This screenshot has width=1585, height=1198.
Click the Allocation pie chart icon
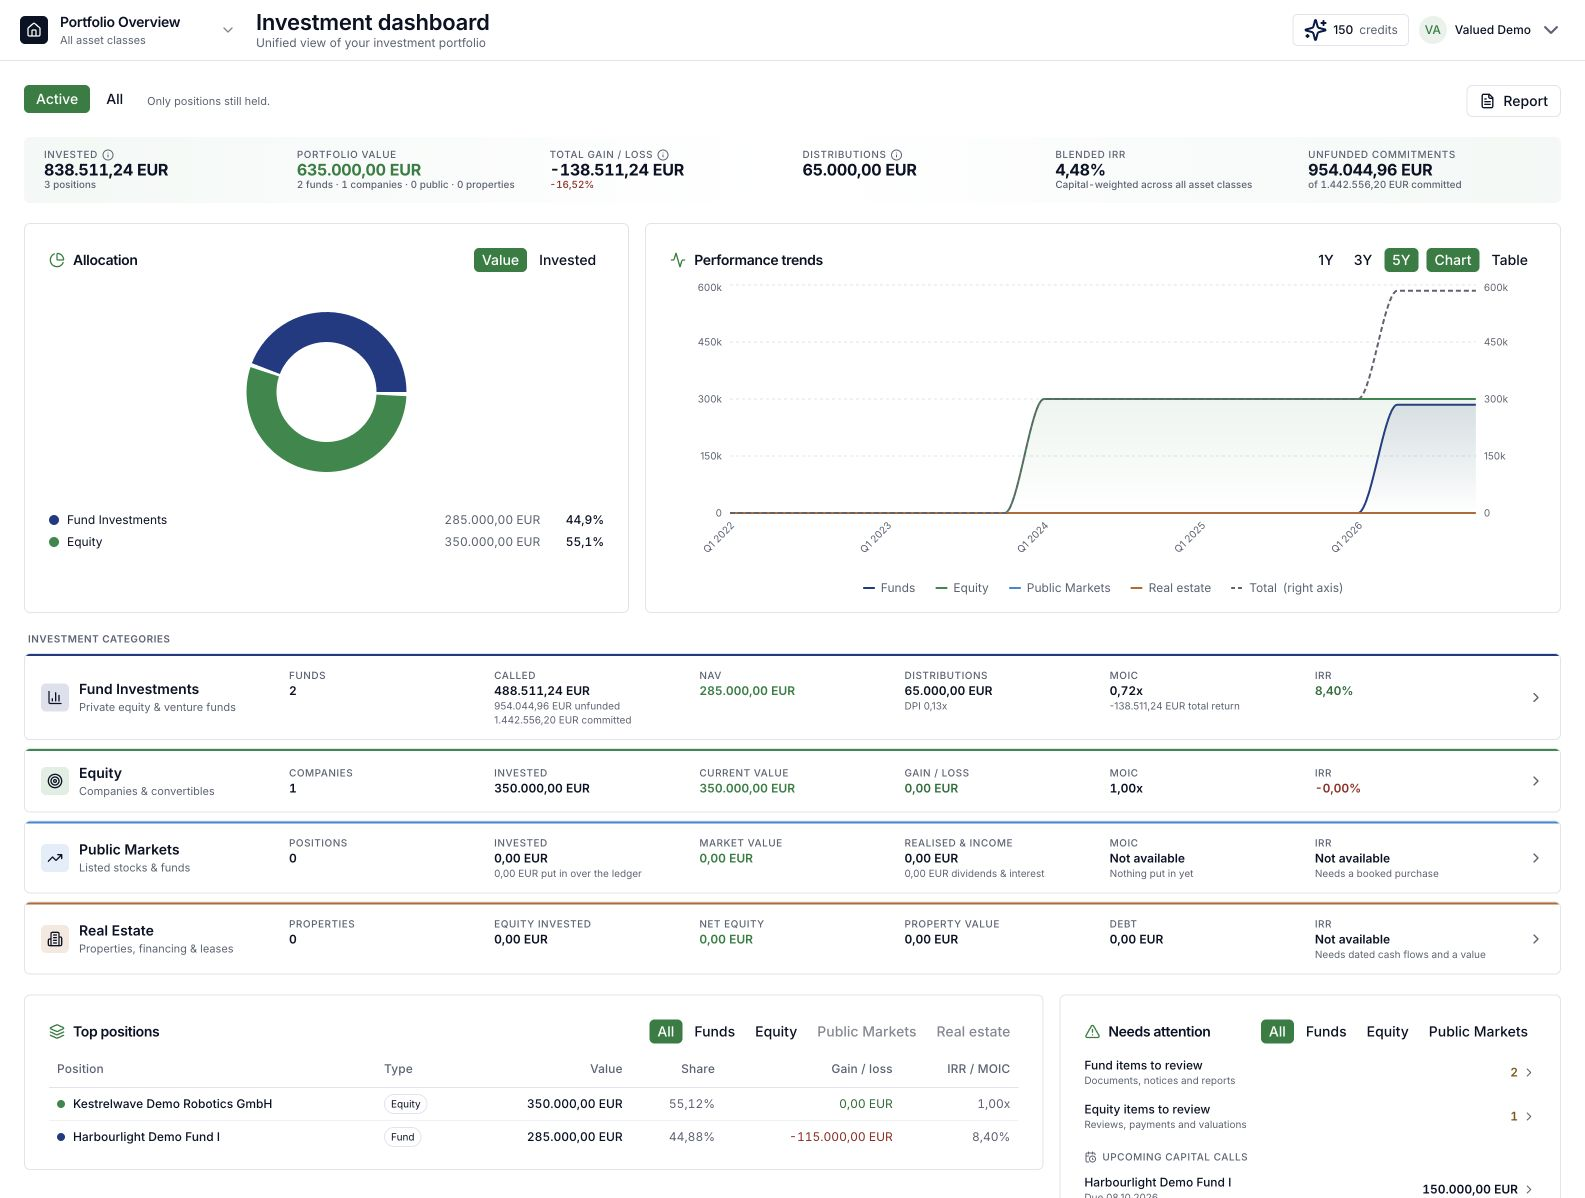pyautogui.click(x=57, y=260)
